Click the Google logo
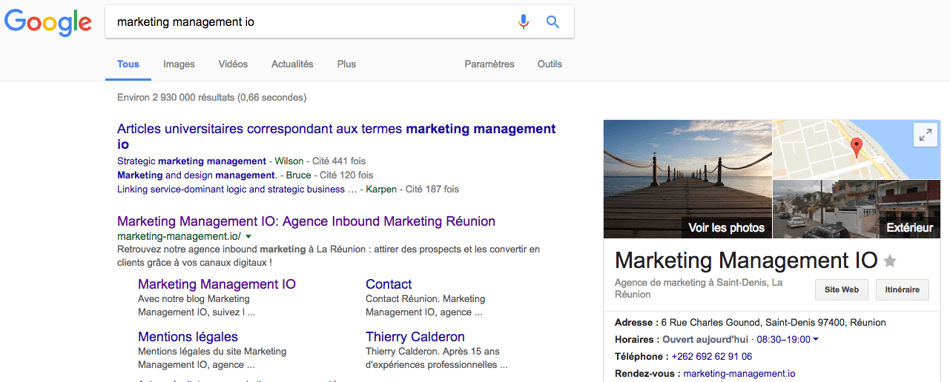950x382 pixels. coord(48,23)
